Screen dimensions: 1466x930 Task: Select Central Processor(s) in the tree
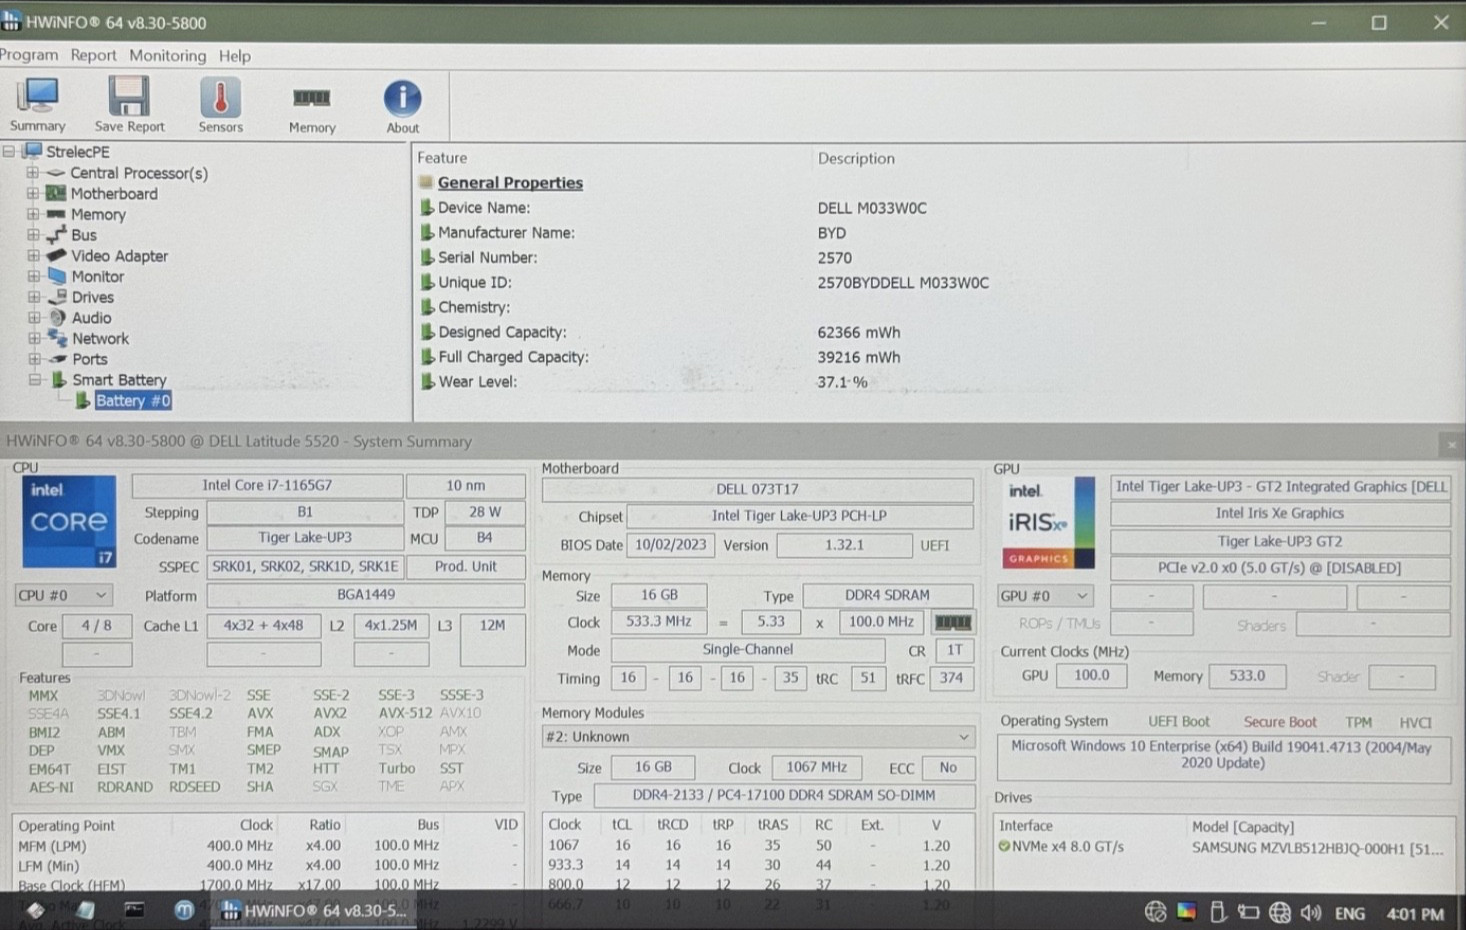[138, 173]
